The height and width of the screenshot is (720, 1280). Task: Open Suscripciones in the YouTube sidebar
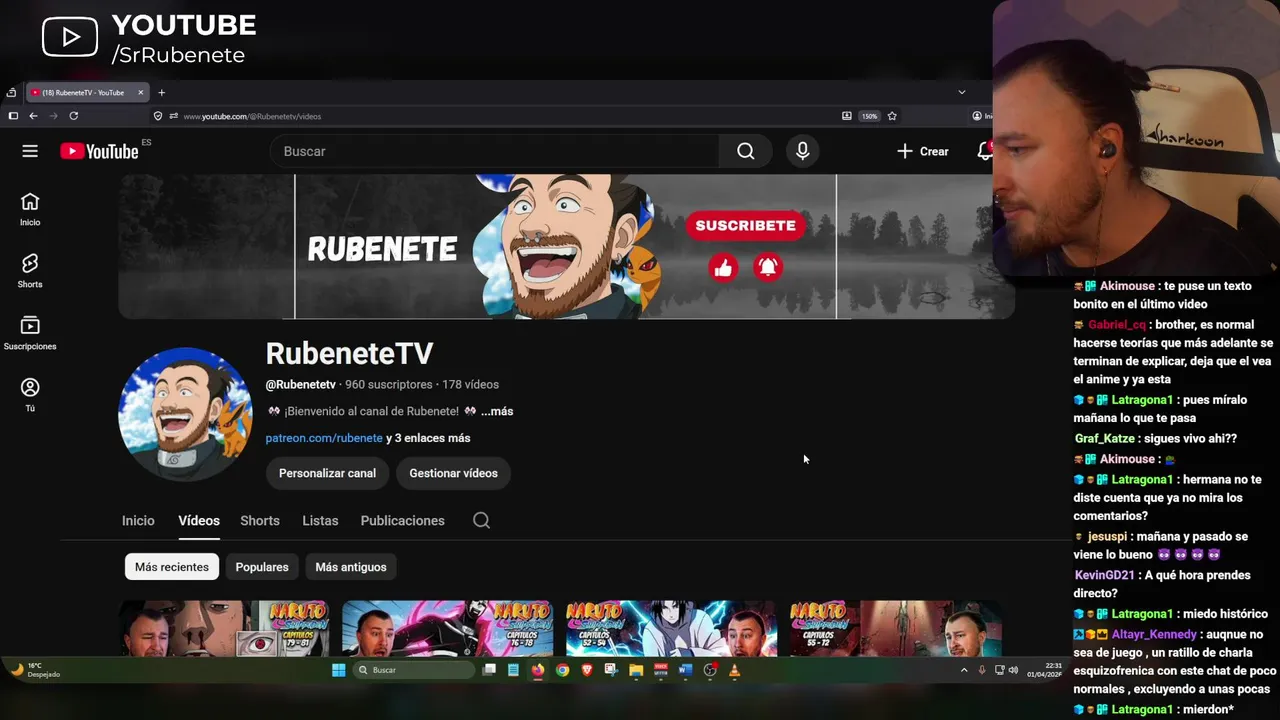pyautogui.click(x=30, y=333)
